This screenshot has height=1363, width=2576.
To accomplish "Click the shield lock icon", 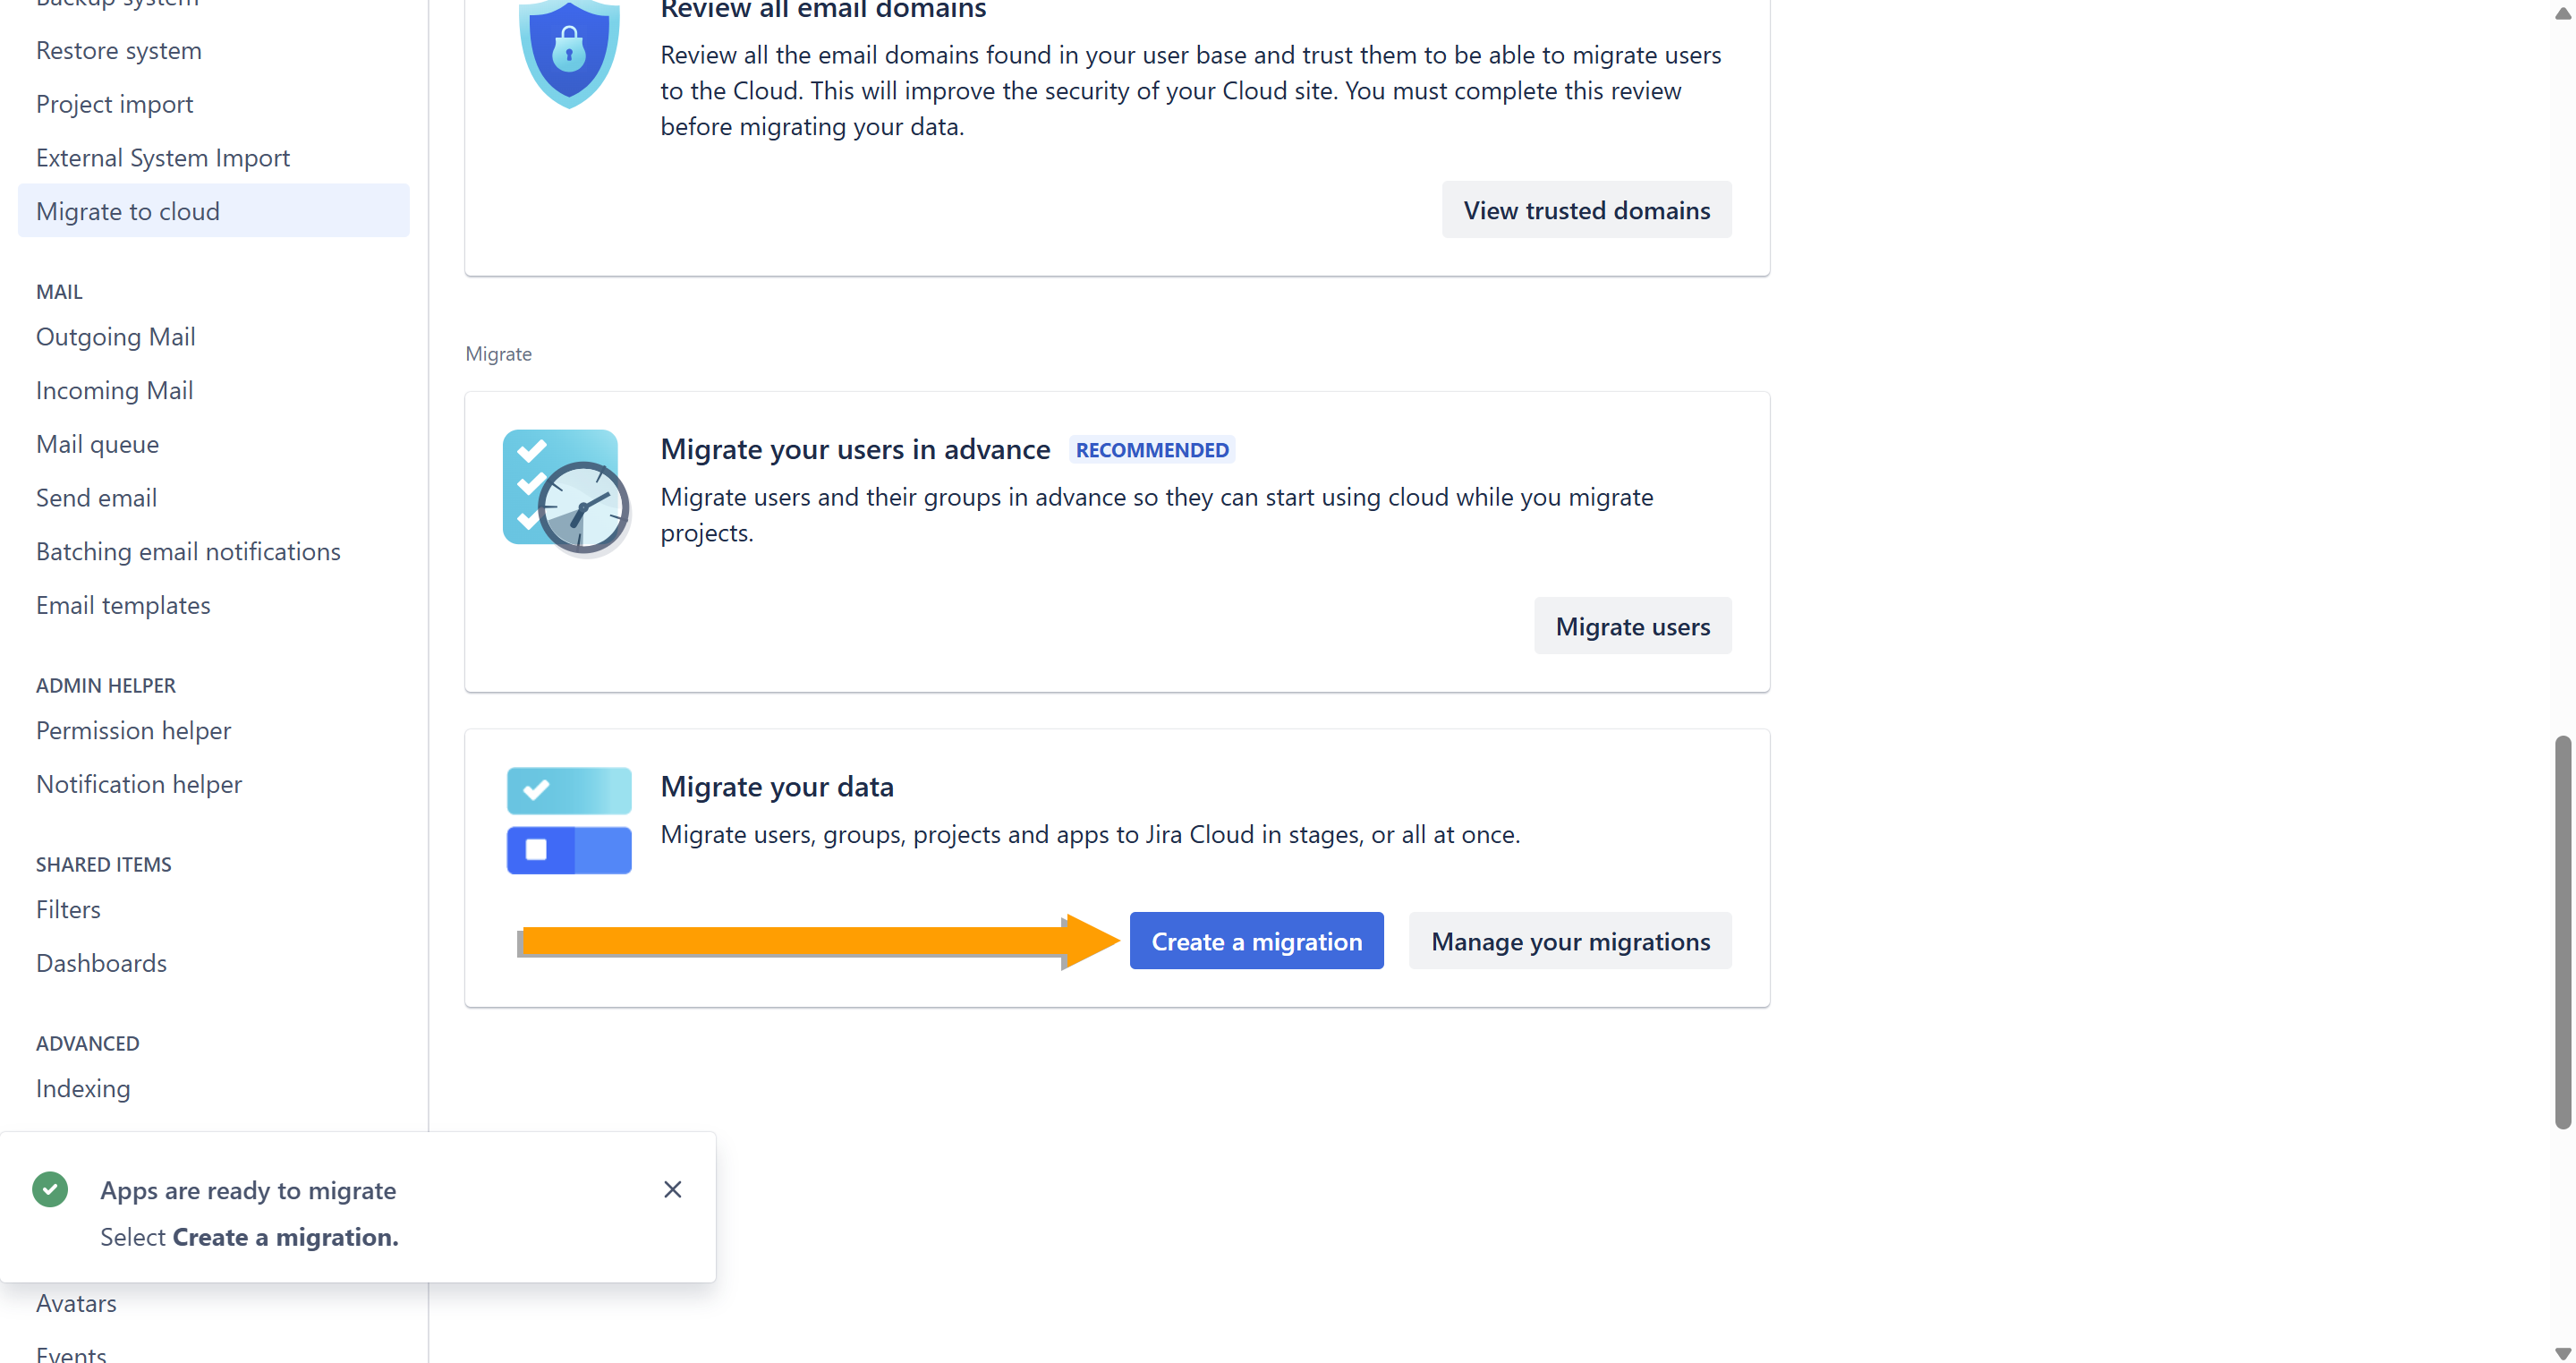I will [568, 52].
